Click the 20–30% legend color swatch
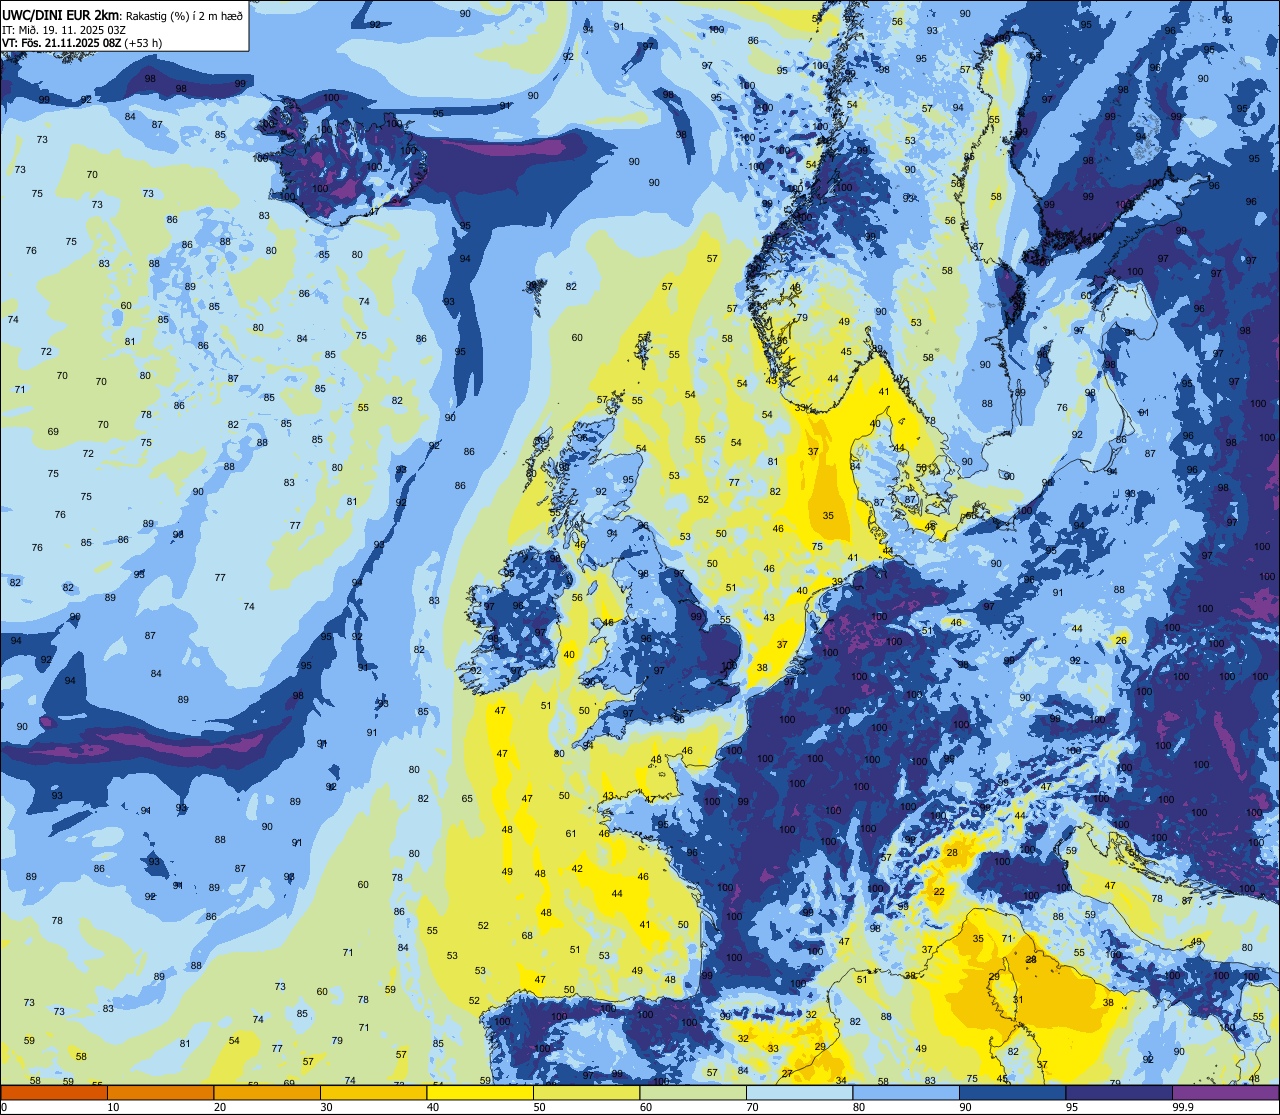 point(267,1092)
